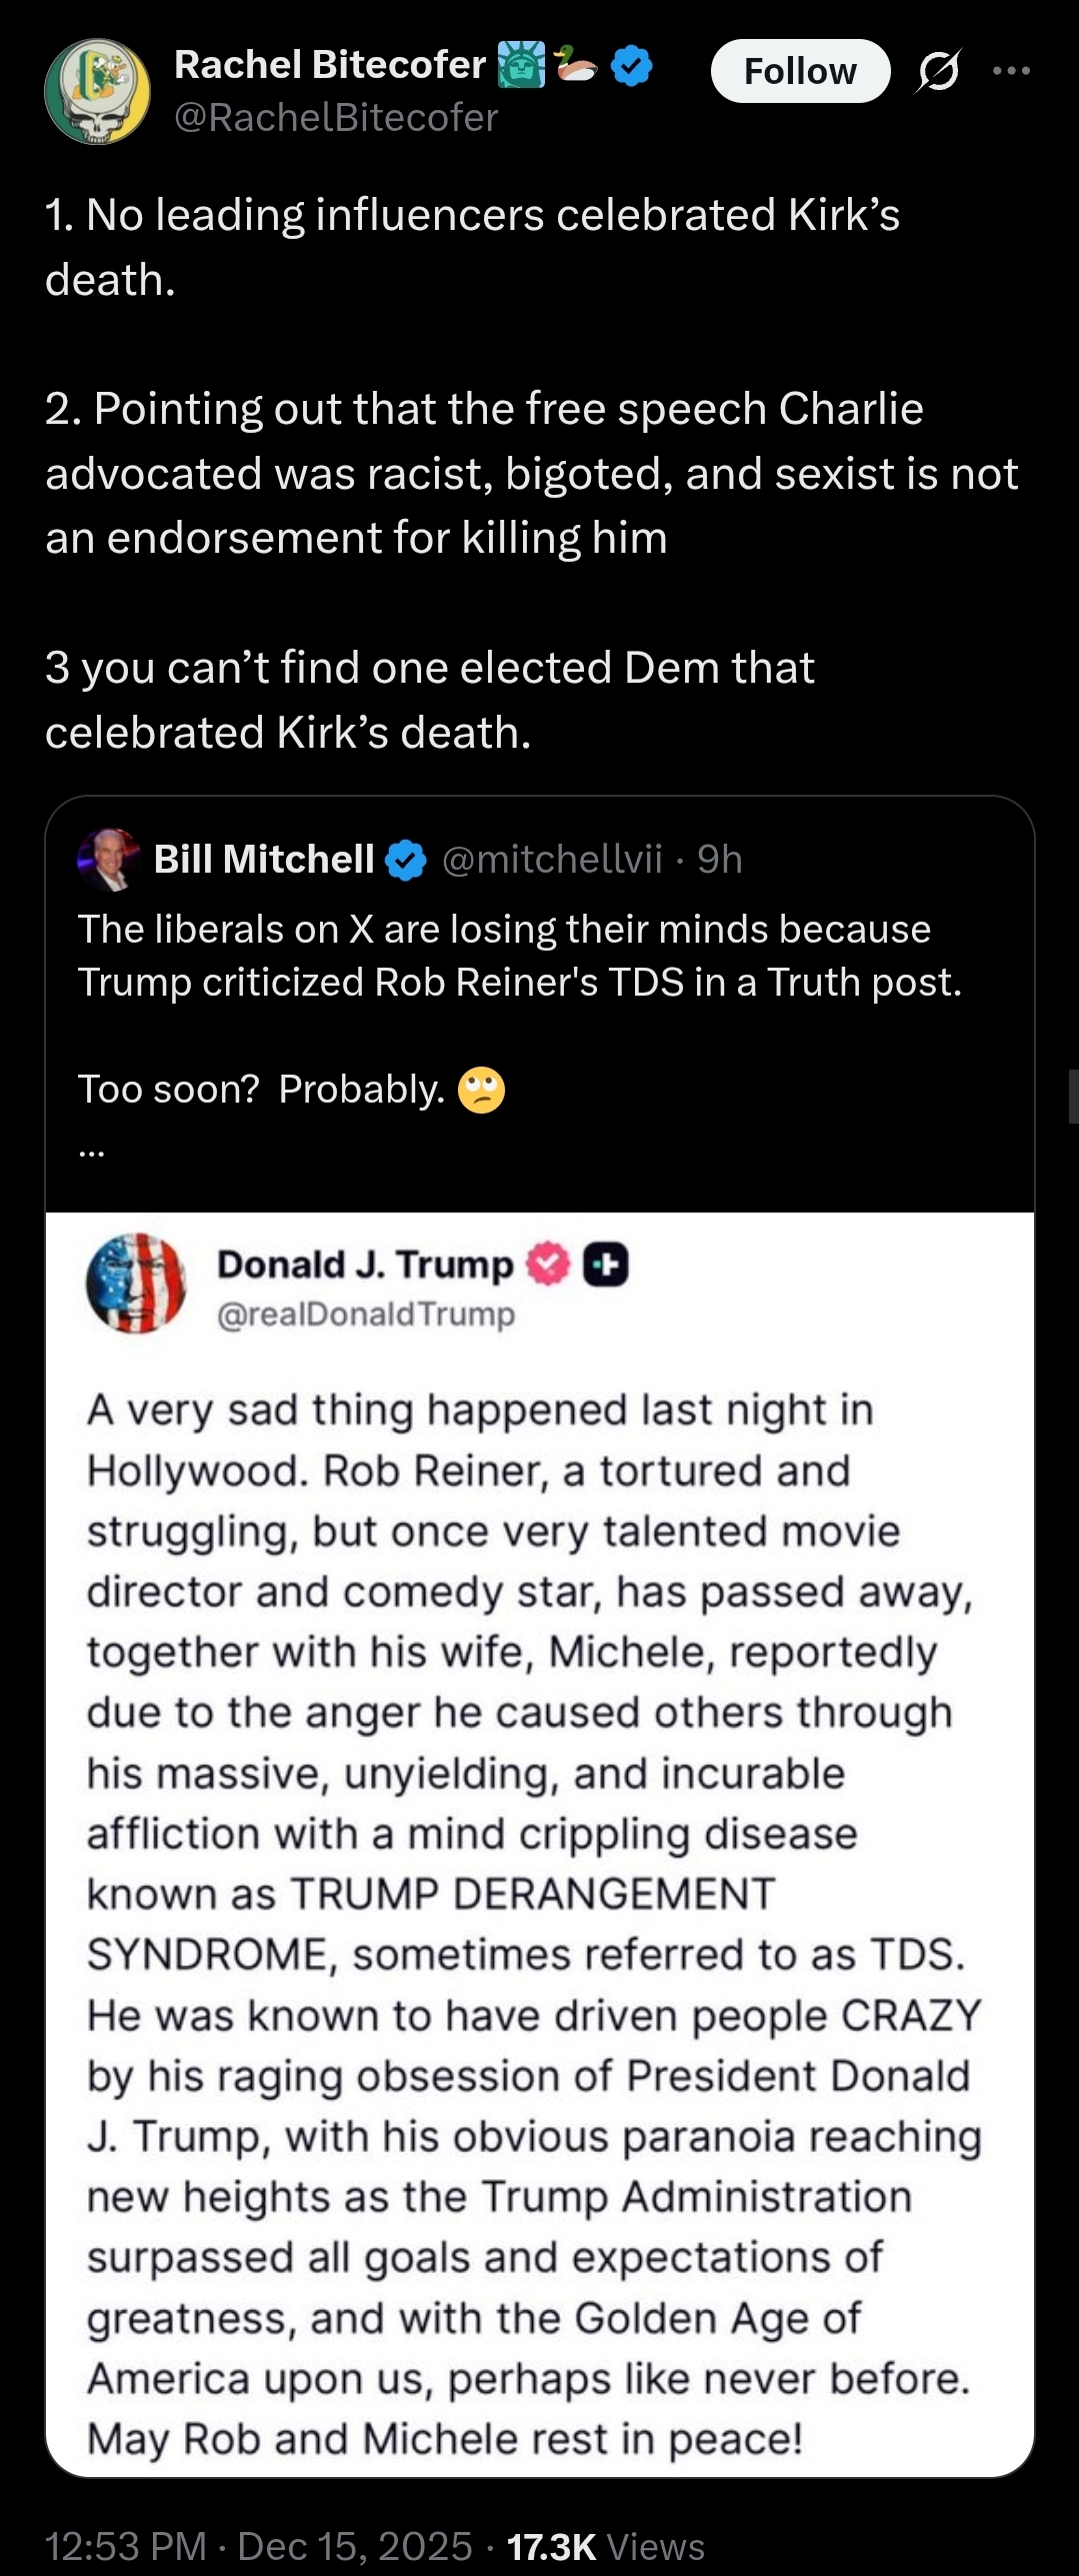1079x2576 pixels.
Task: Click the black plus badge icon
Action: 606,1264
